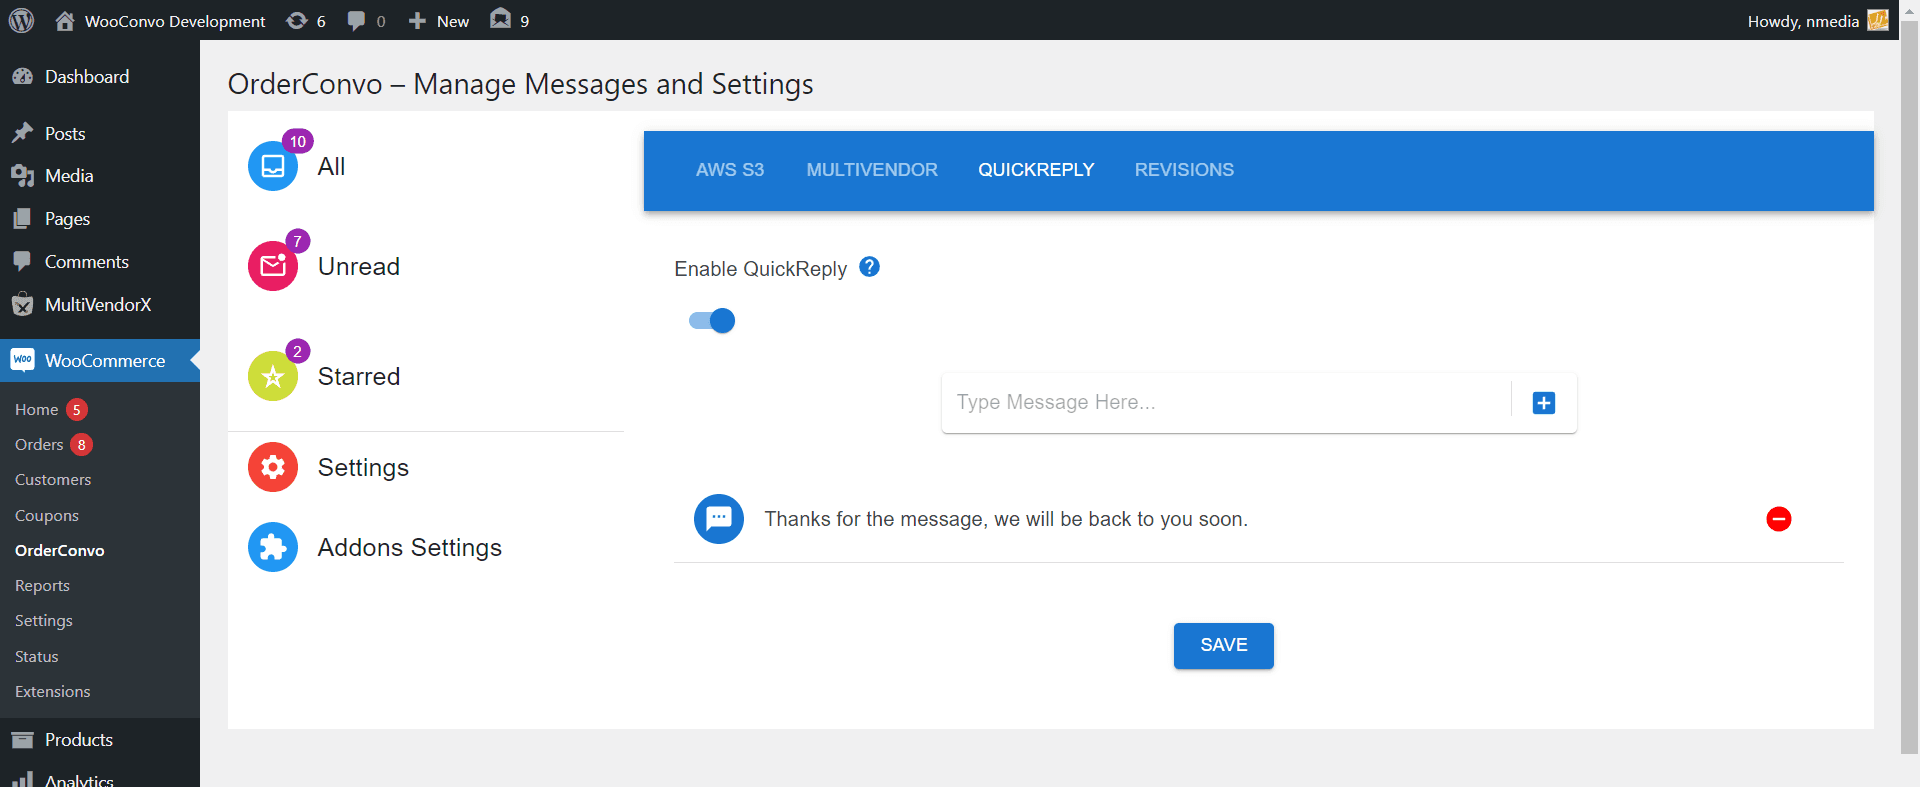Click the Addons Settings puzzle icon
This screenshot has height=787, width=1920.
tap(273, 547)
